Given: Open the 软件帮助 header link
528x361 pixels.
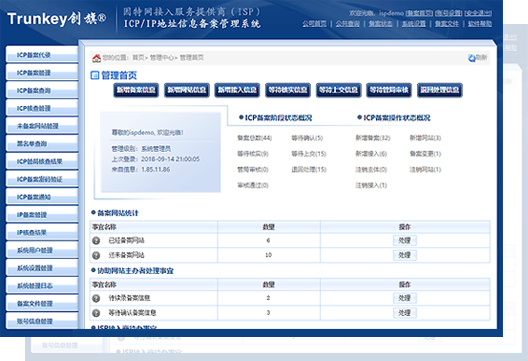Looking at the screenshot, I should [x=480, y=24].
